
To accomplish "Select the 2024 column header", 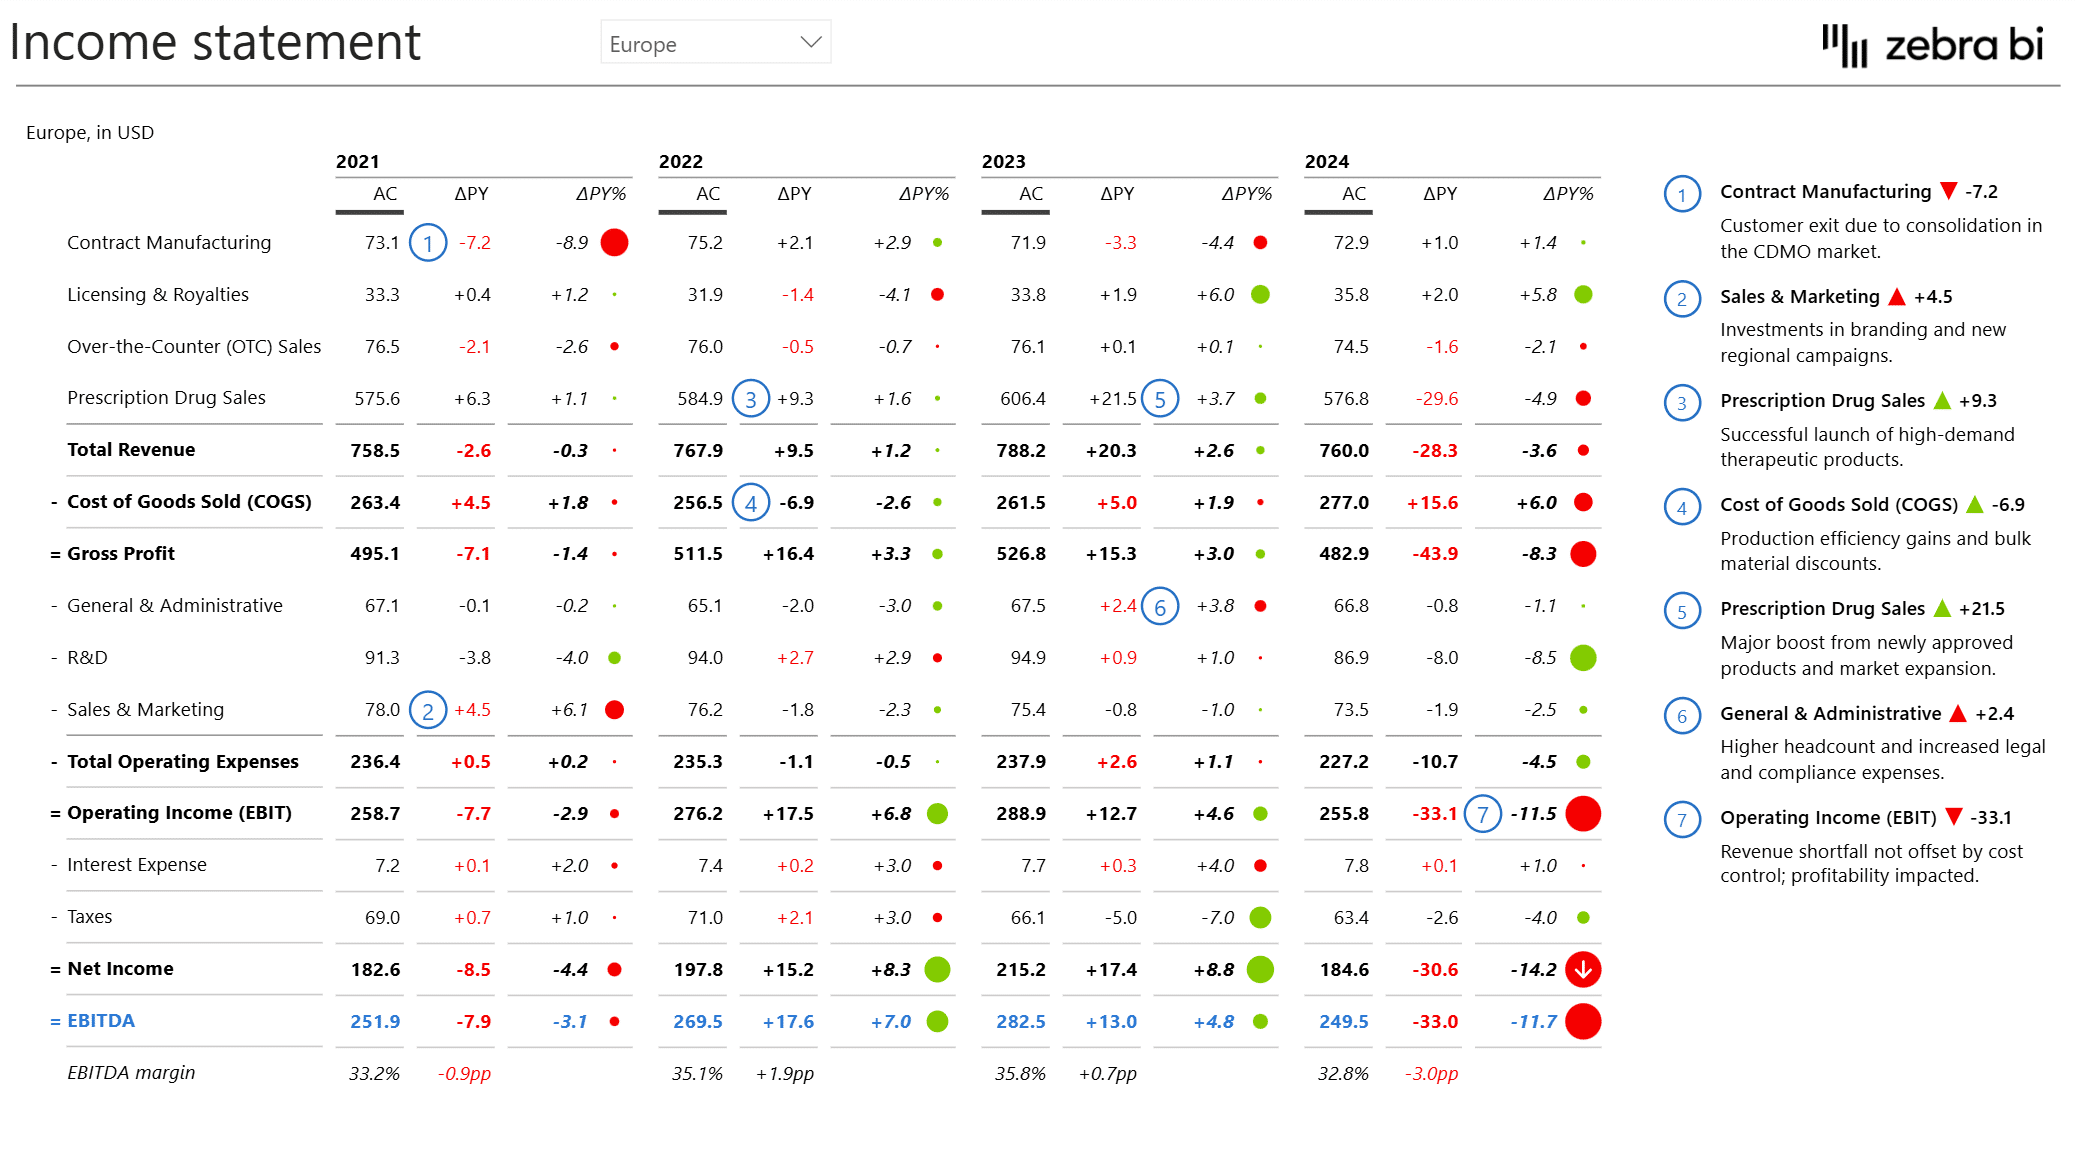I will (1327, 160).
